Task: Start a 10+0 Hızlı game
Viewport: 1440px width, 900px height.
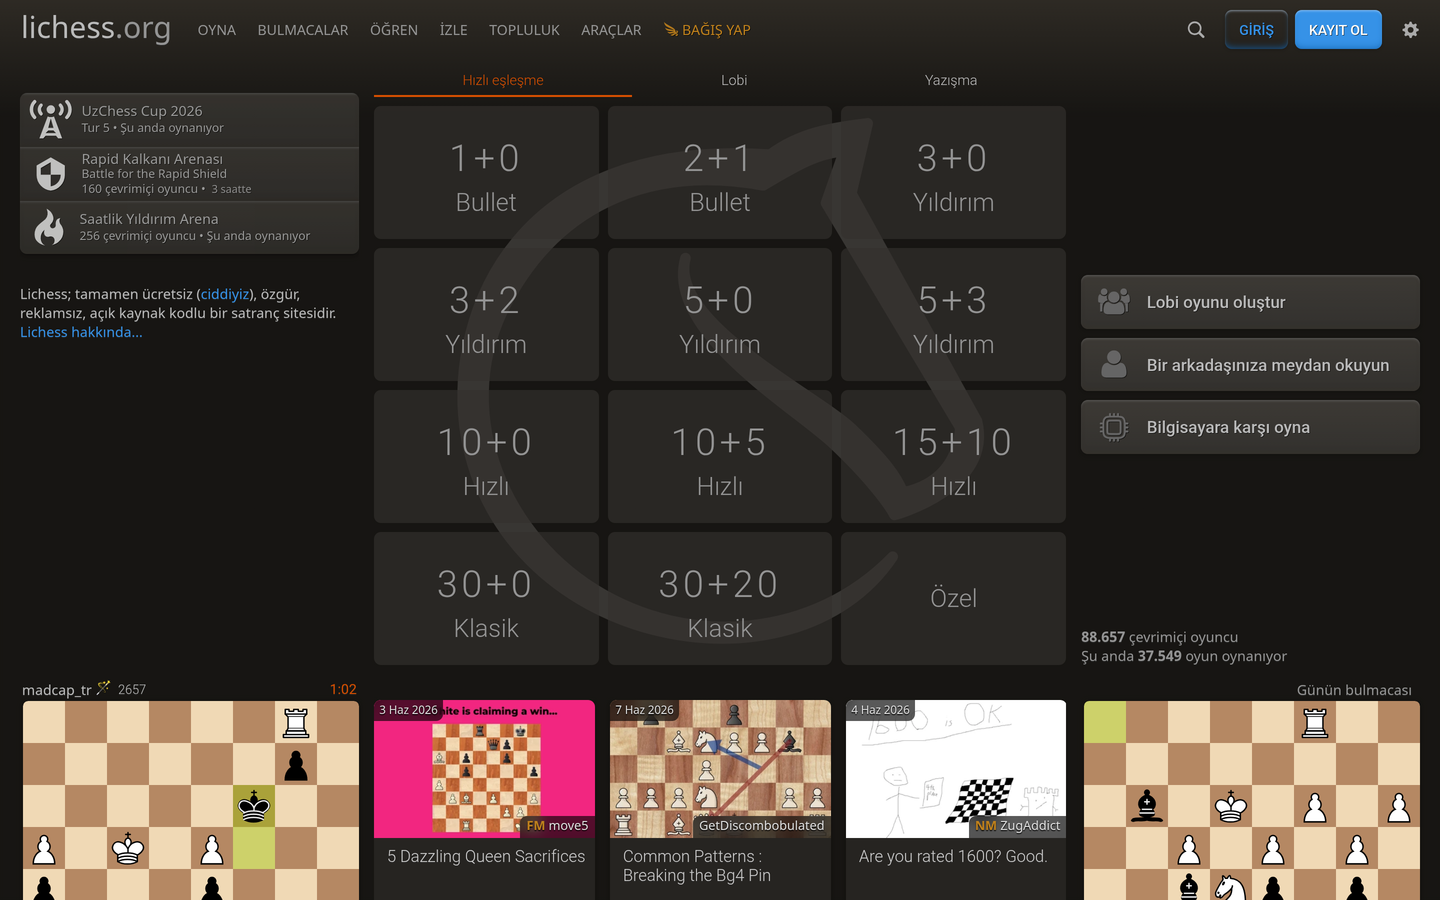Action: click(486, 457)
